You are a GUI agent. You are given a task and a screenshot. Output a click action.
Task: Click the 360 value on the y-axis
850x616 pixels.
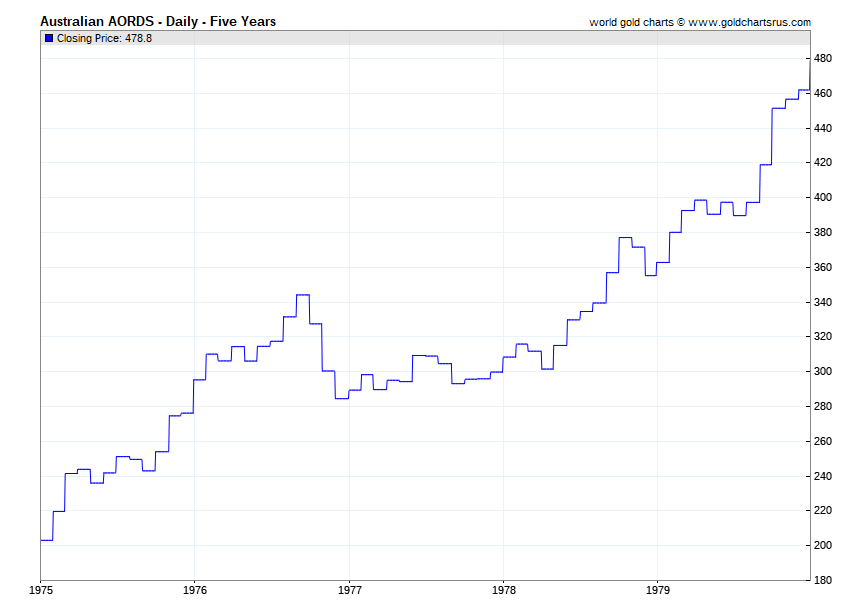(823, 267)
